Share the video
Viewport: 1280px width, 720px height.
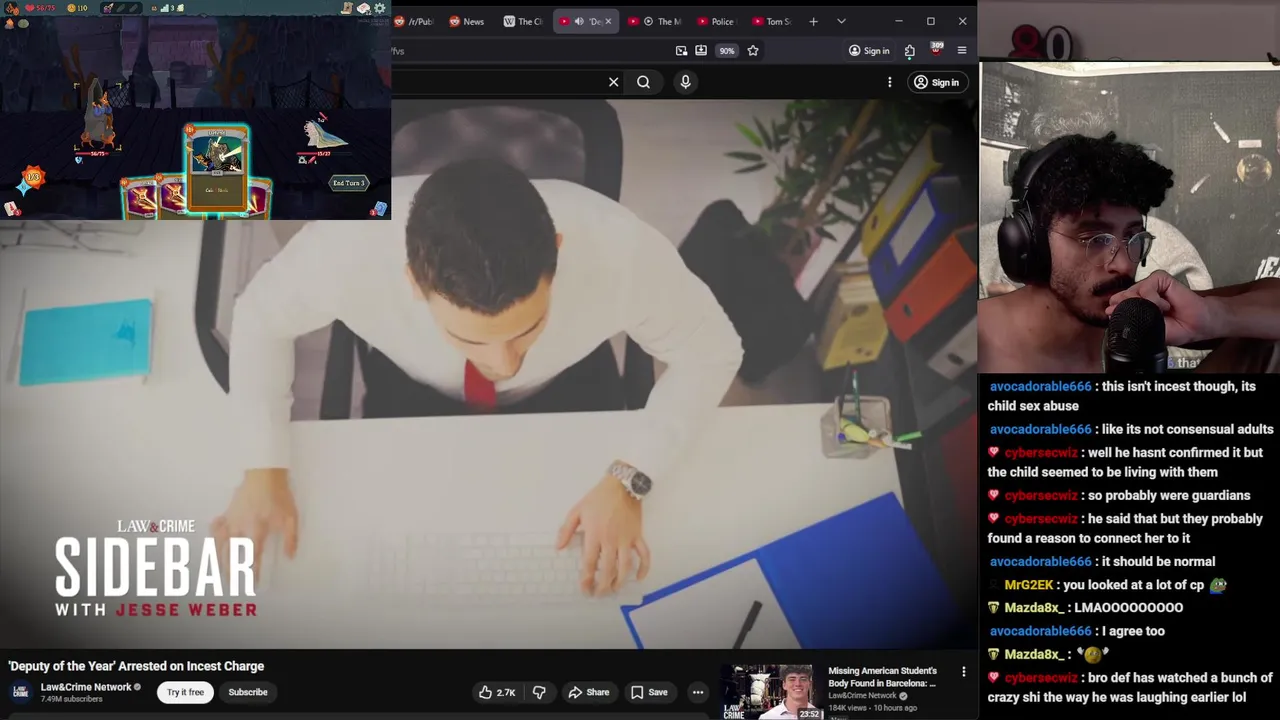tap(588, 692)
